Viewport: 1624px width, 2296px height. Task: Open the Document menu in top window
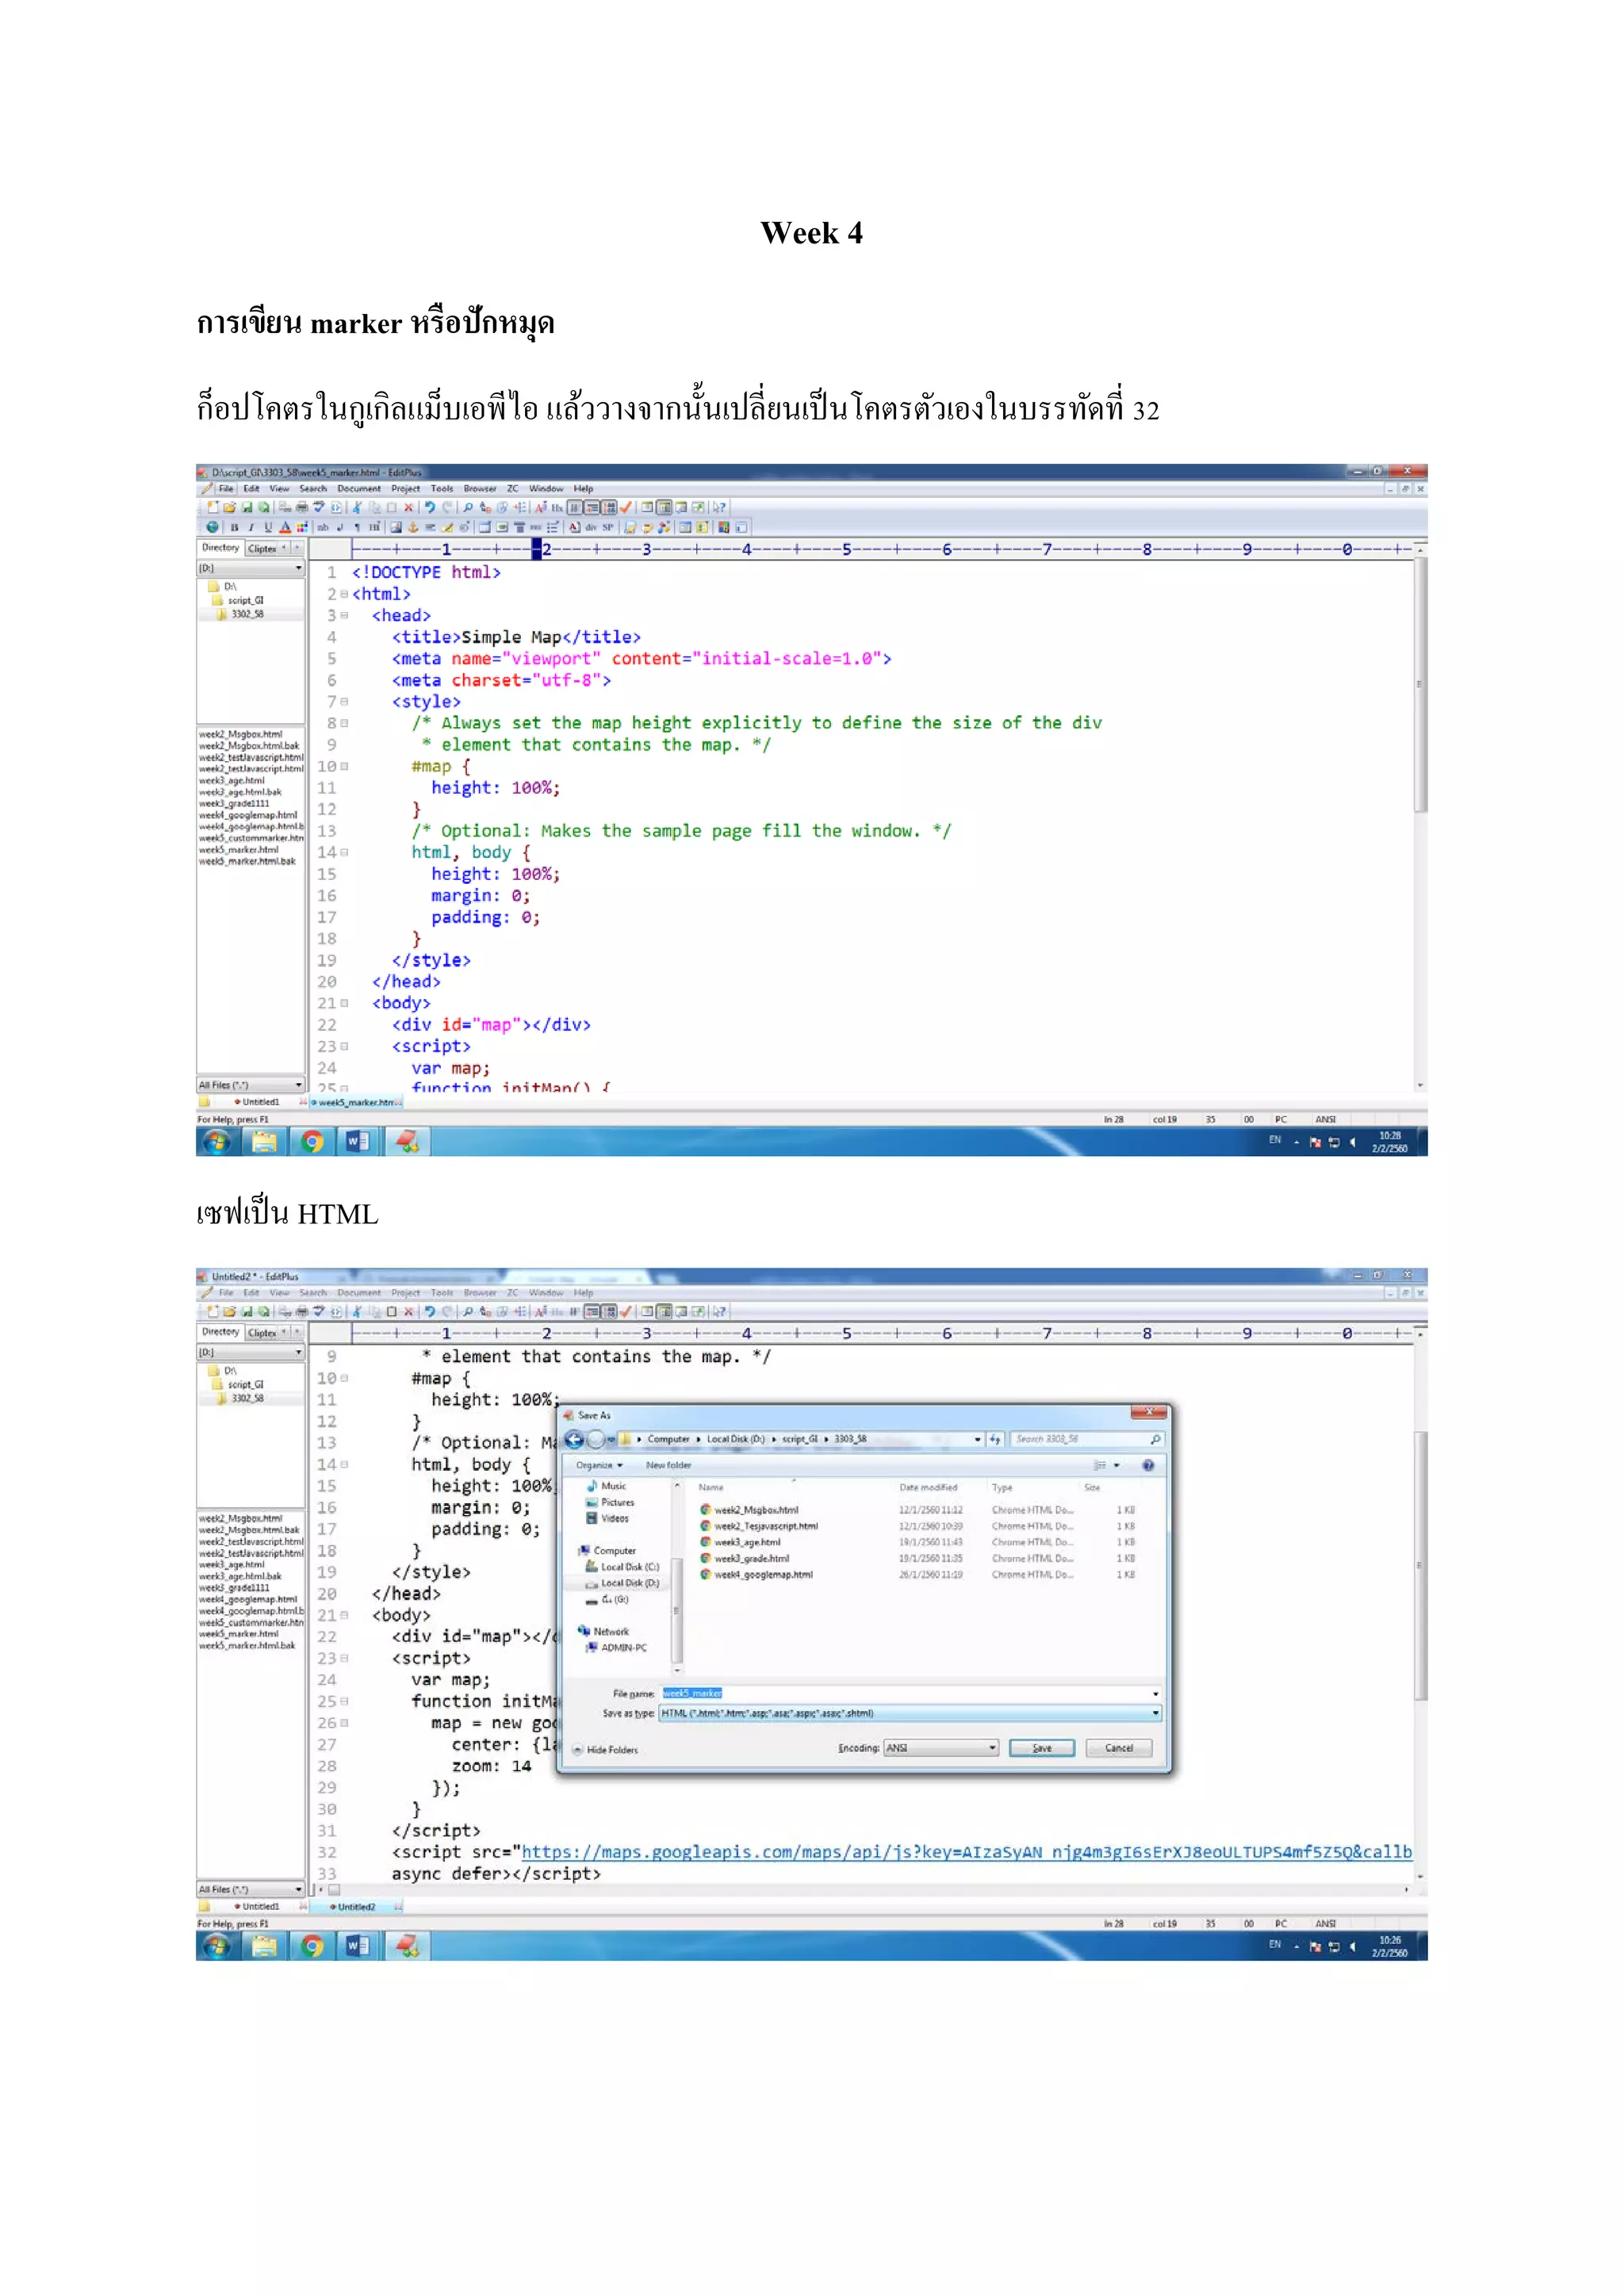coord(358,489)
